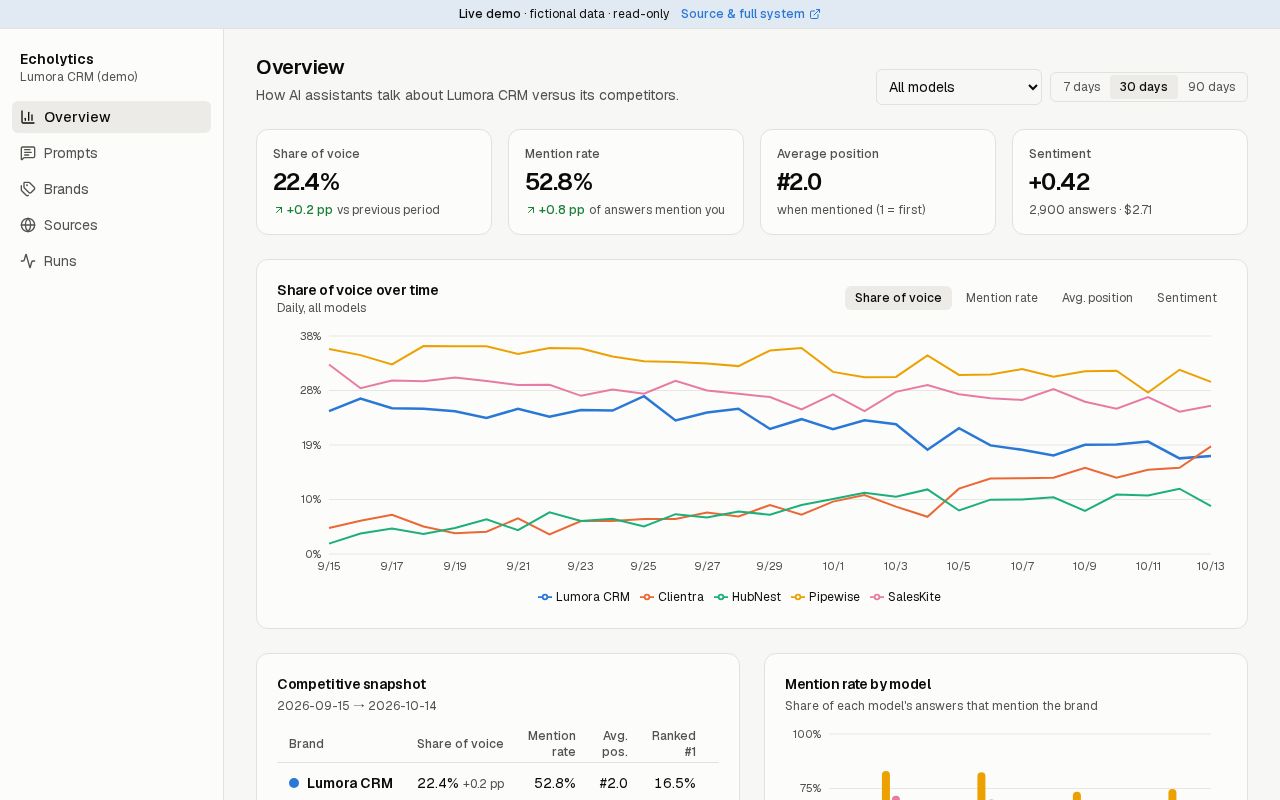The width and height of the screenshot is (1280, 800).
Task: Switch chart to Avg. position tab
Action: point(1097,298)
